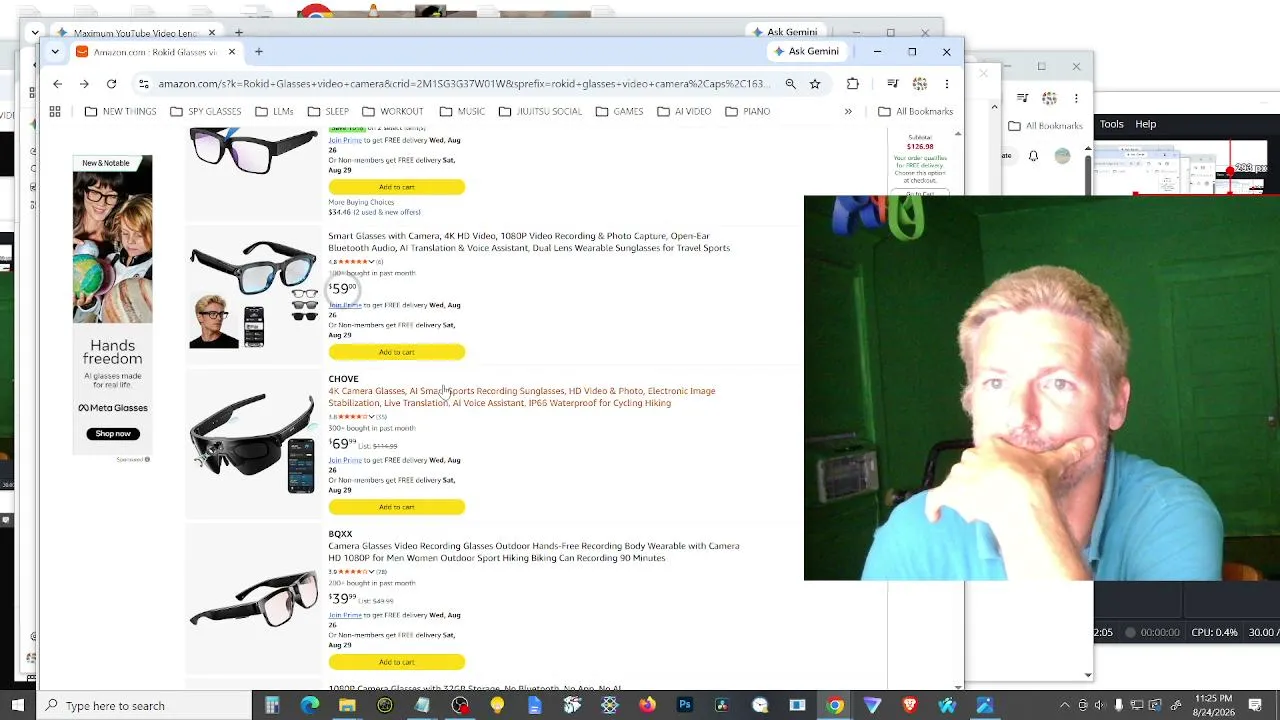The width and height of the screenshot is (1280, 720).
Task: Open the Extensions puzzle icon
Action: point(852,84)
